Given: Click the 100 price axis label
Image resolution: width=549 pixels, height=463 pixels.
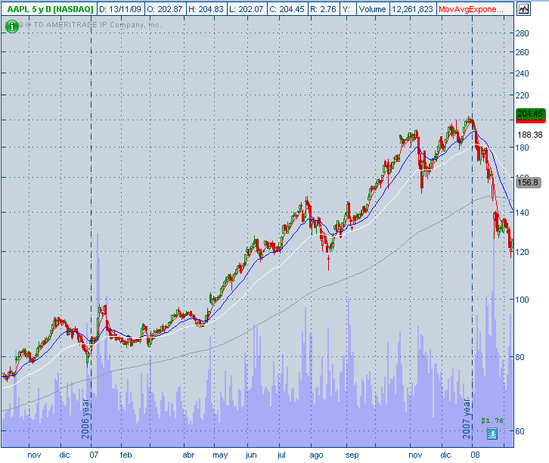Looking at the screenshot, I should (x=522, y=300).
